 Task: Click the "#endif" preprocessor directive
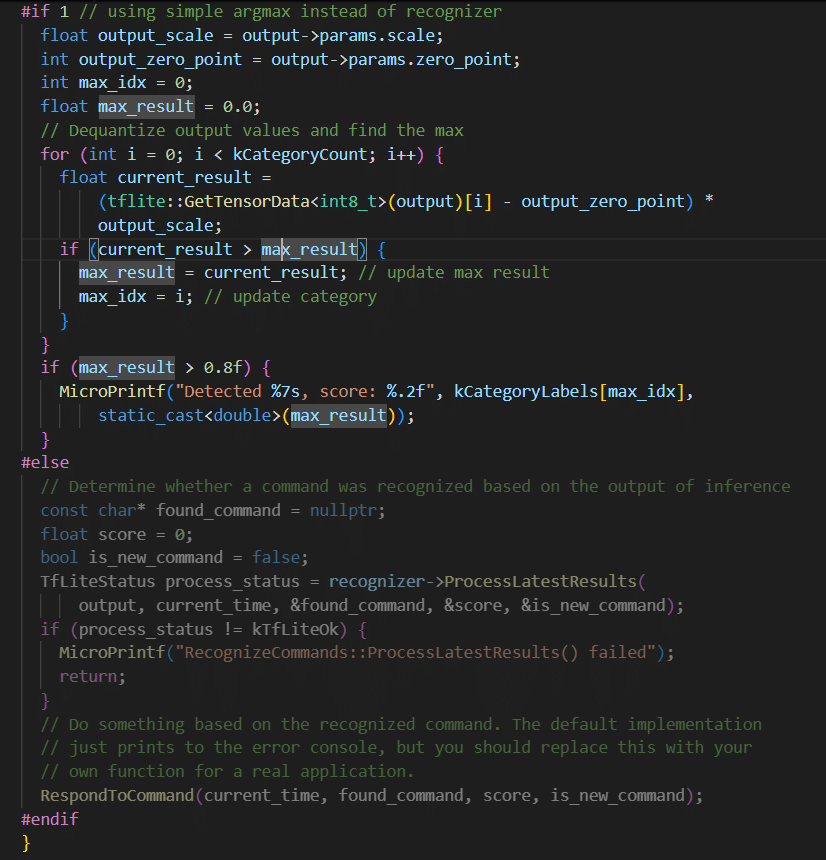tap(49, 819)
